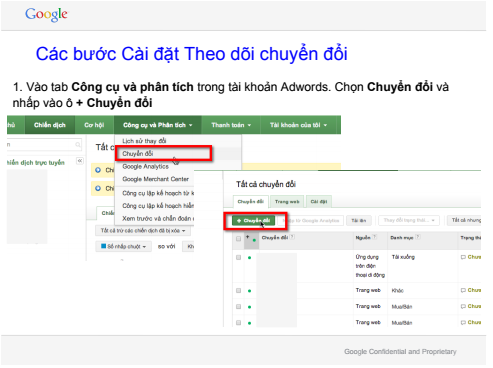Image resolution: width=493 pixels, height=368 pixels.
Task: Click the blue Số nhấp chuột metric square
Action: [103, 246]
